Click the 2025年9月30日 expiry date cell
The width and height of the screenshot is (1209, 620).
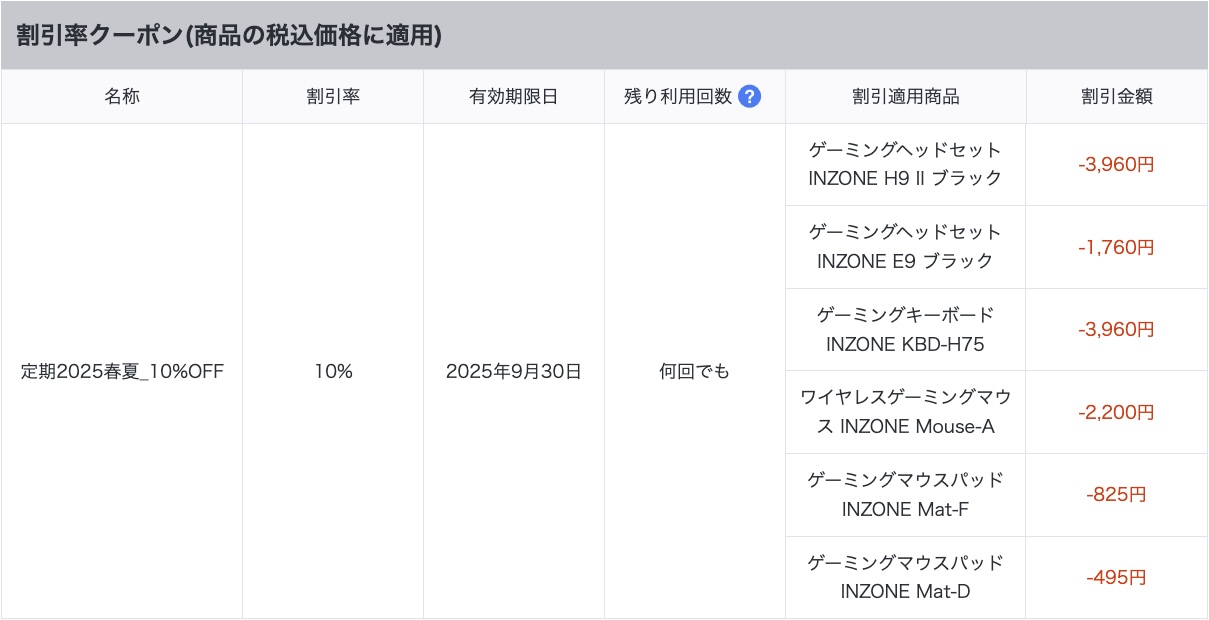514,371
